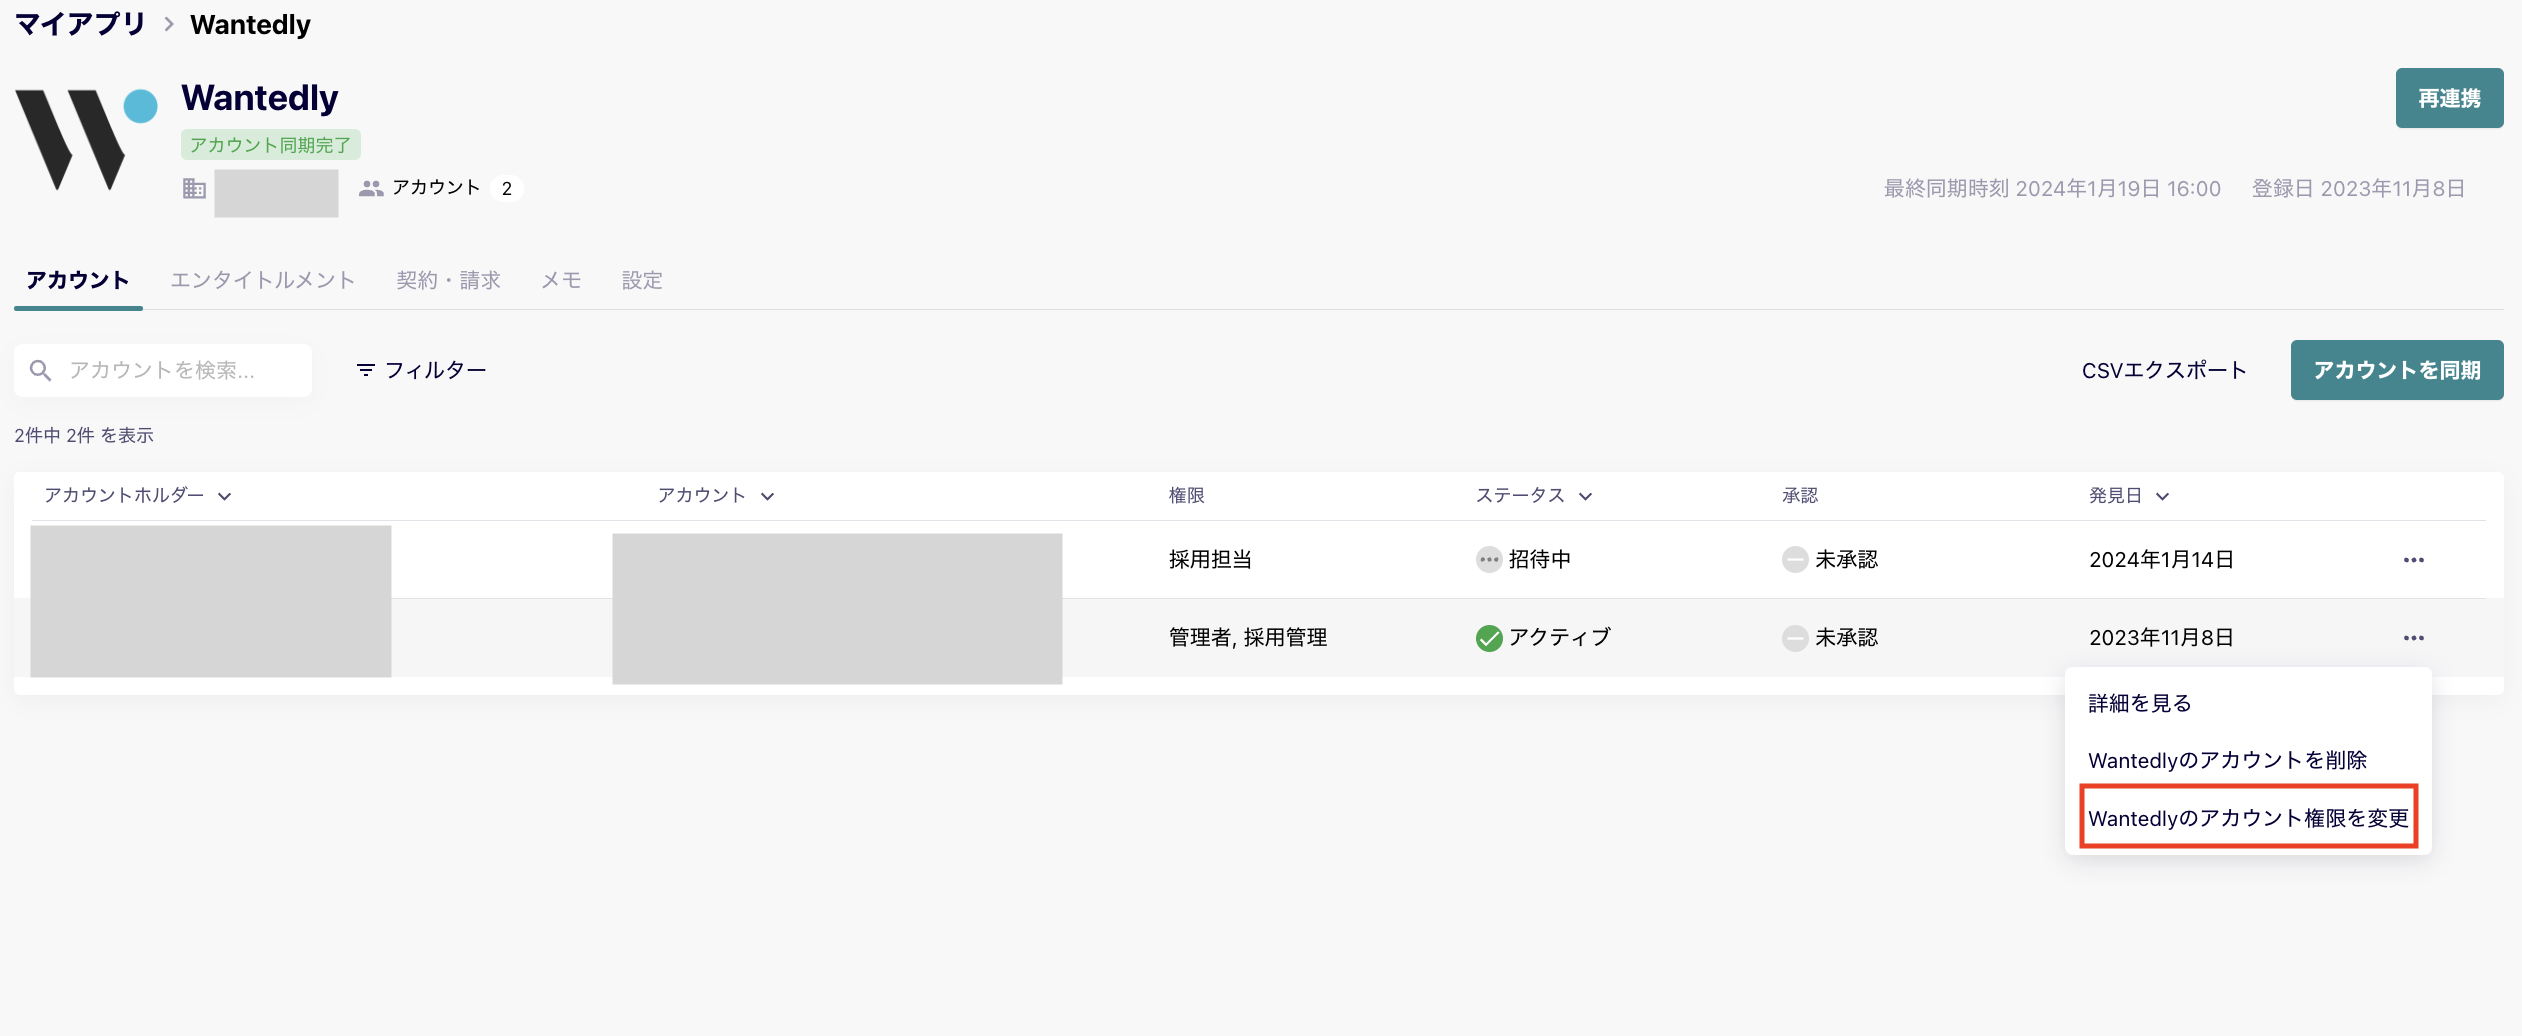Sort by アカウントホルダー column chevron
The height and width of the screenshot is (1036, 2522).
click(225, 496)
